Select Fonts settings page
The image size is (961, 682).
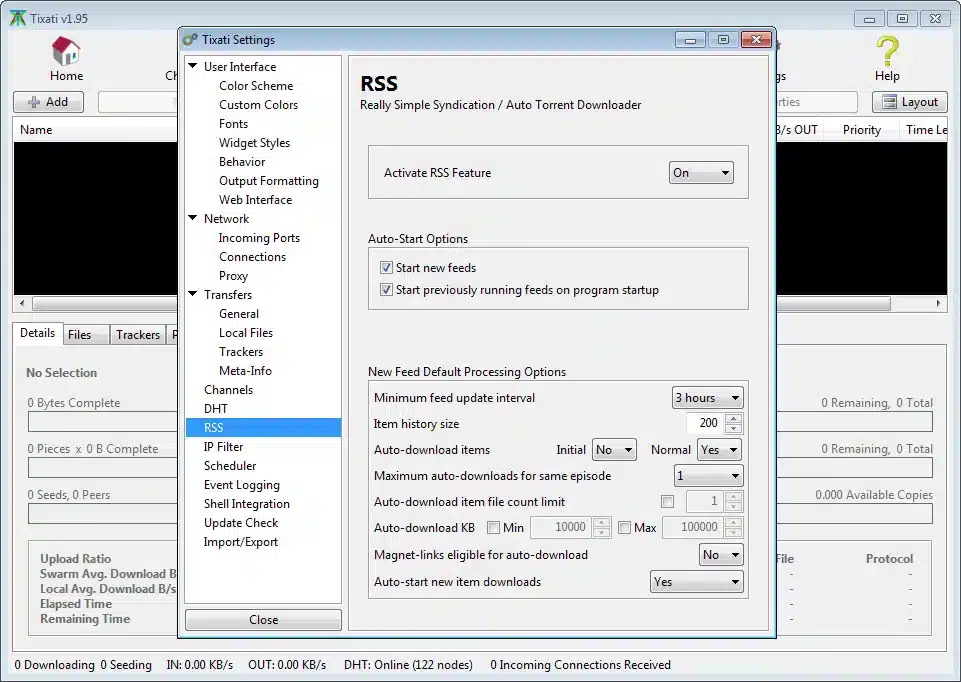[x=234, y=124]
